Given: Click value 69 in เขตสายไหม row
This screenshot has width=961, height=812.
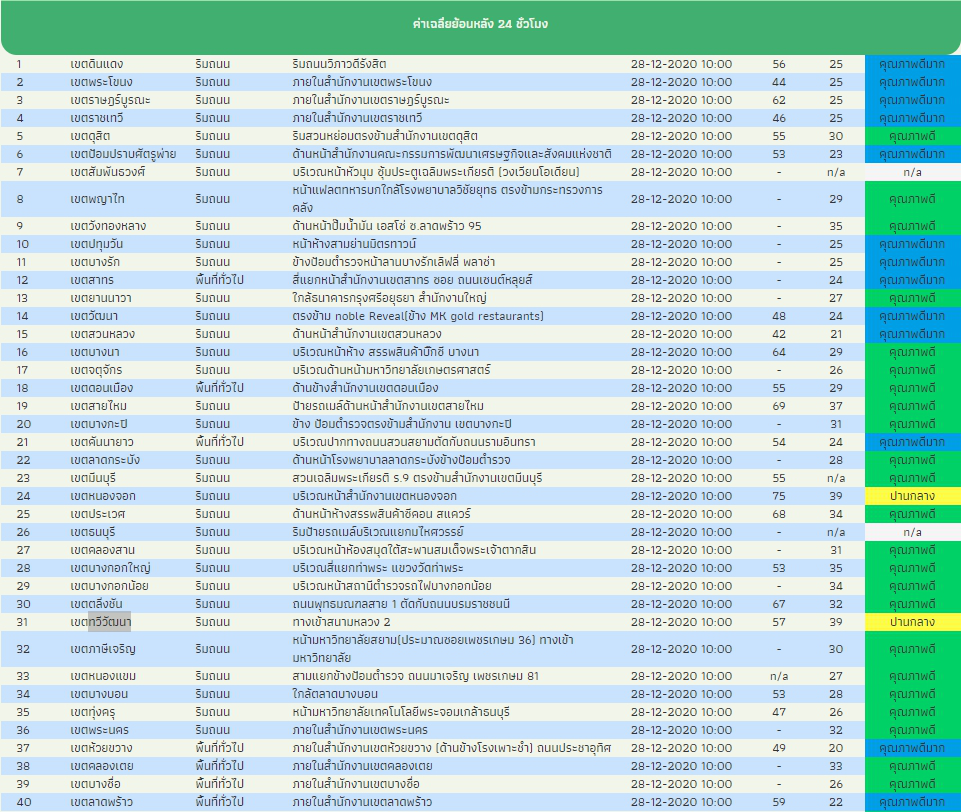Looking at the screenshot, I should point(778,406).
